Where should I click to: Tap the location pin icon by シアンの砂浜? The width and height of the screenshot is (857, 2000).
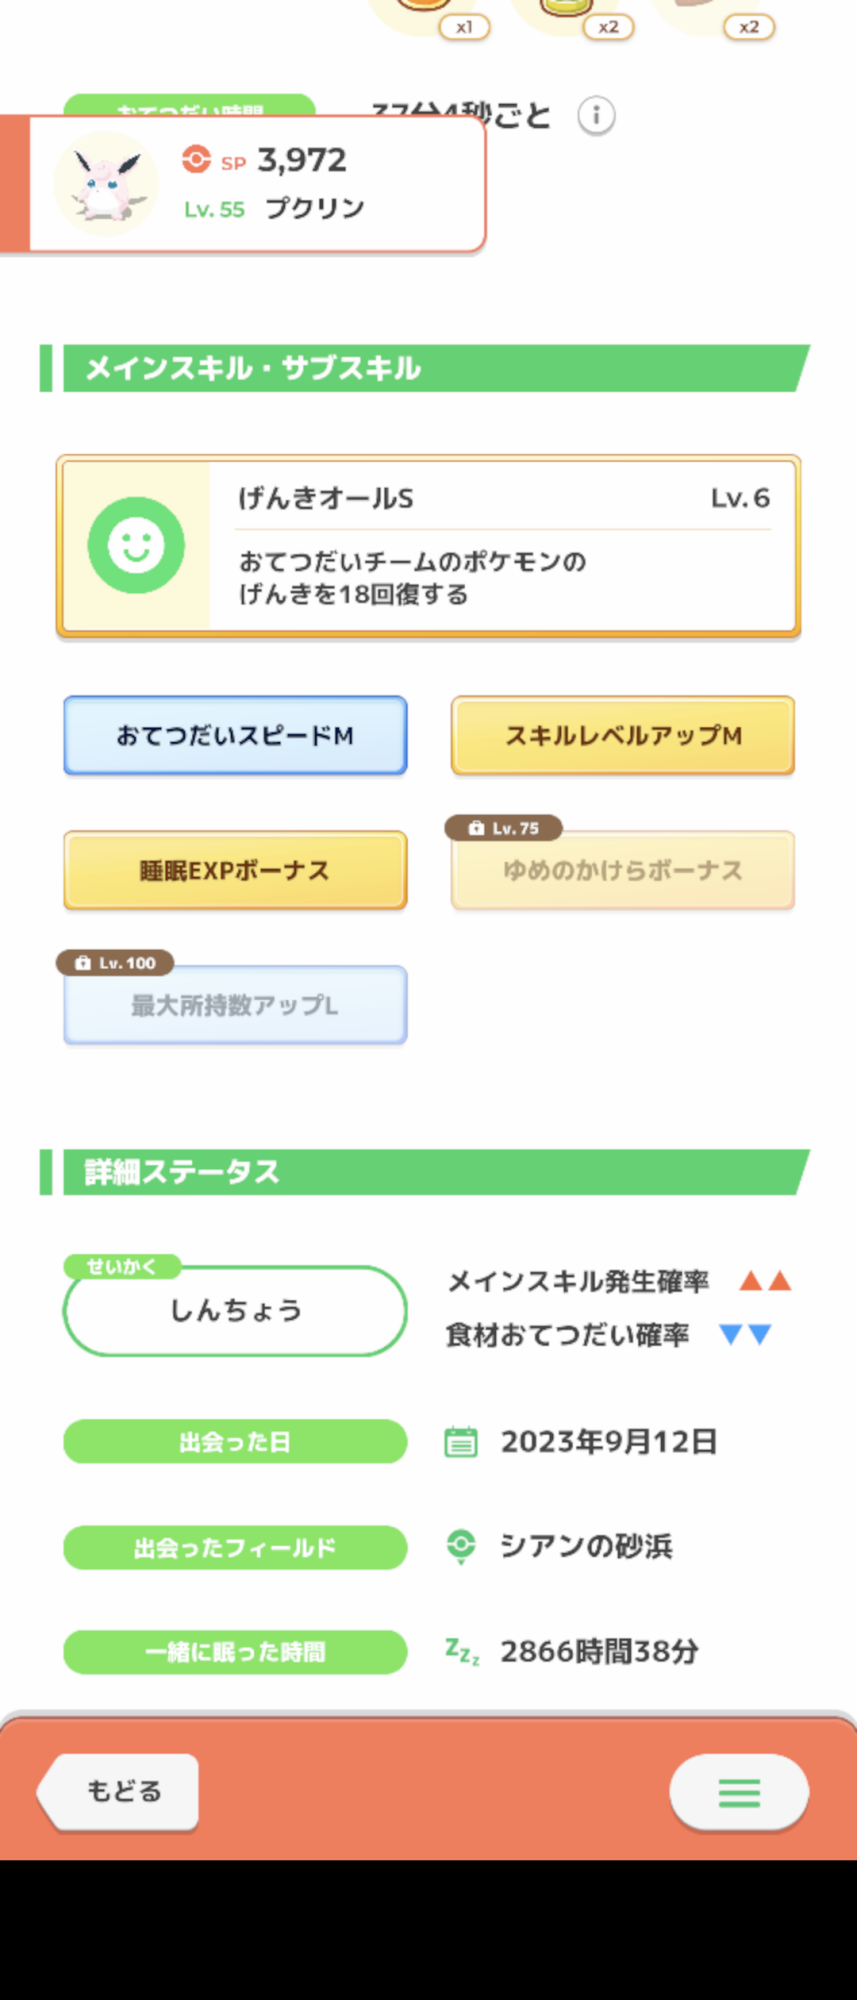461,1546
